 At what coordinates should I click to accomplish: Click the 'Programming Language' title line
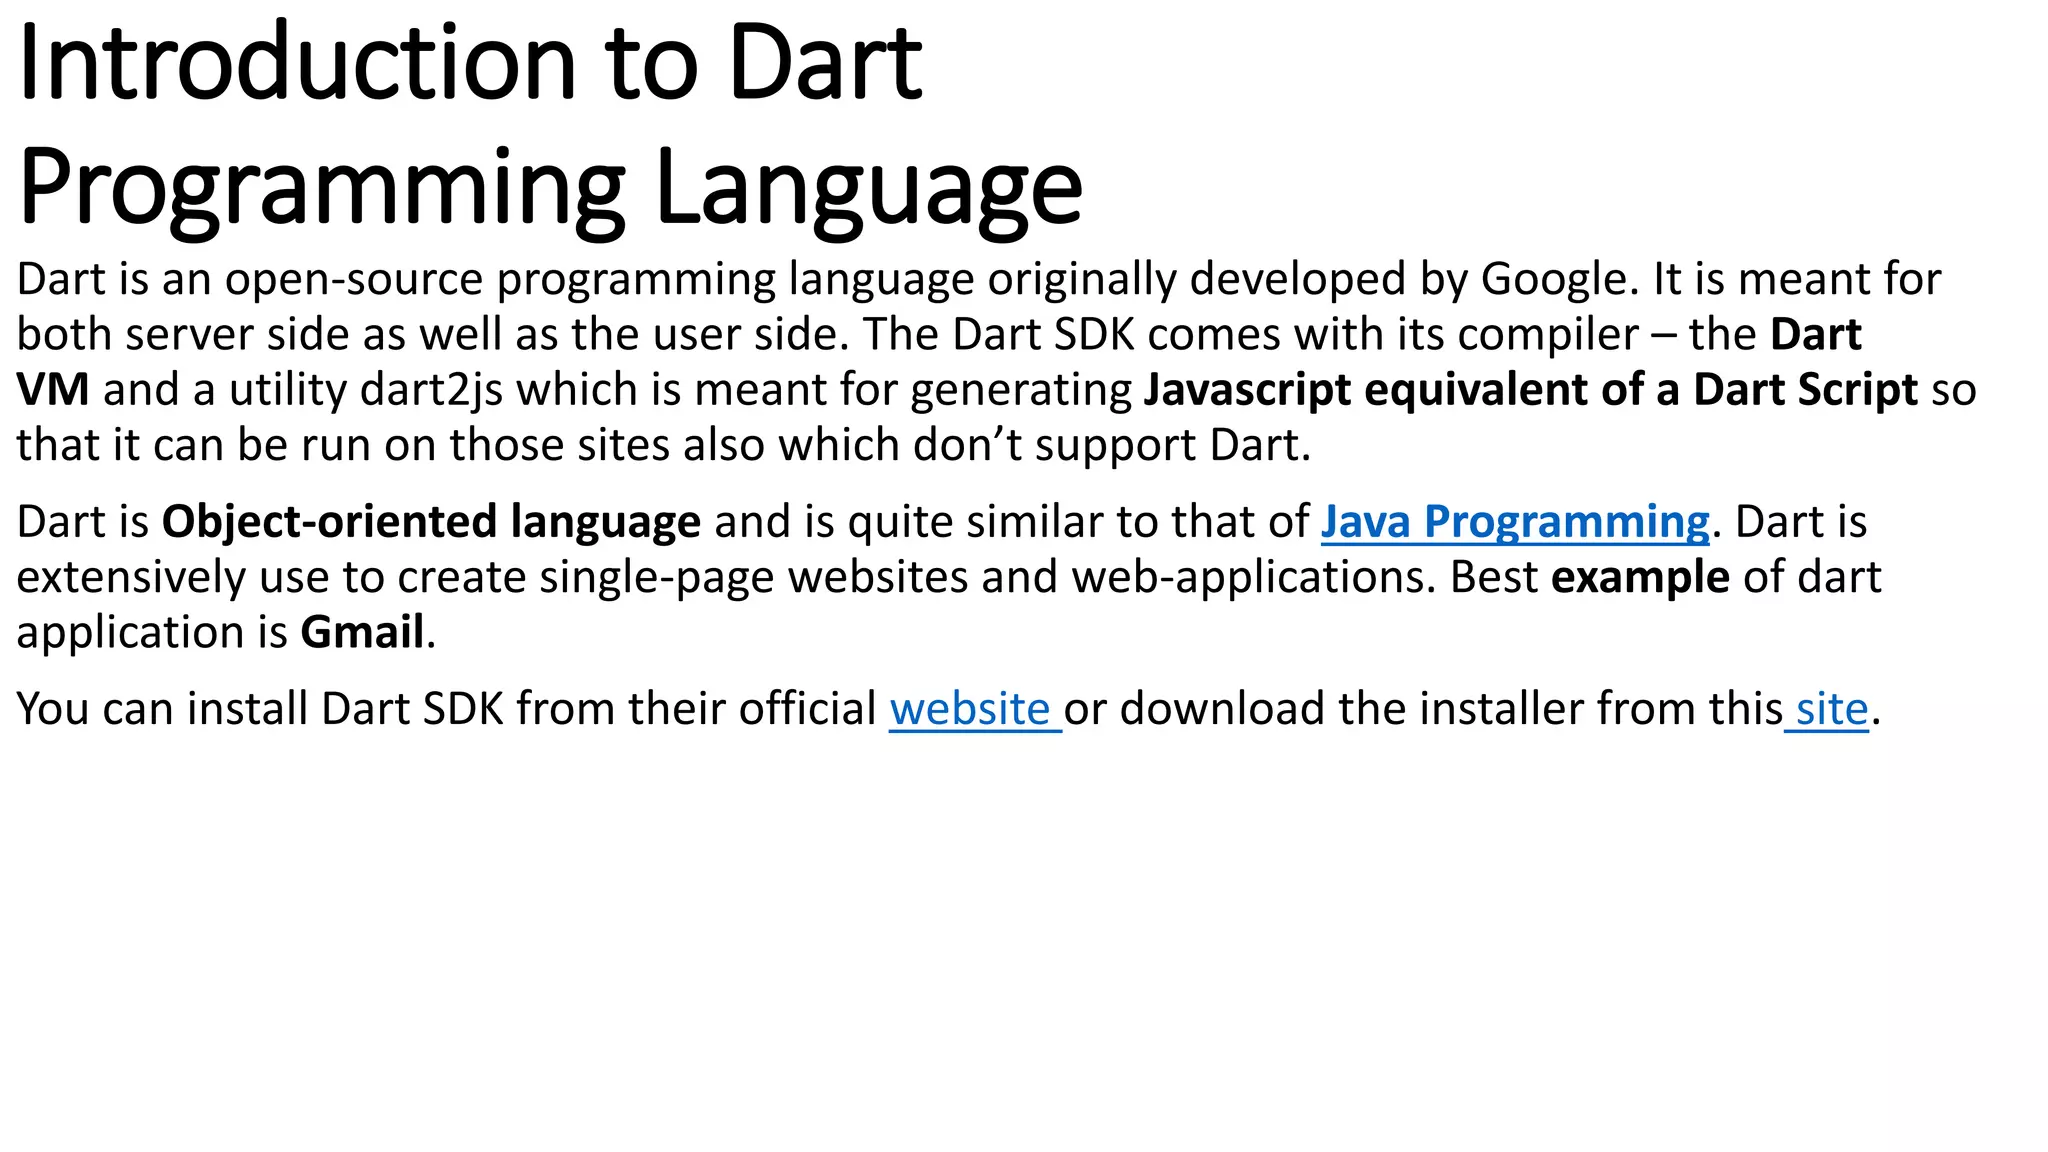coord(550,186)
